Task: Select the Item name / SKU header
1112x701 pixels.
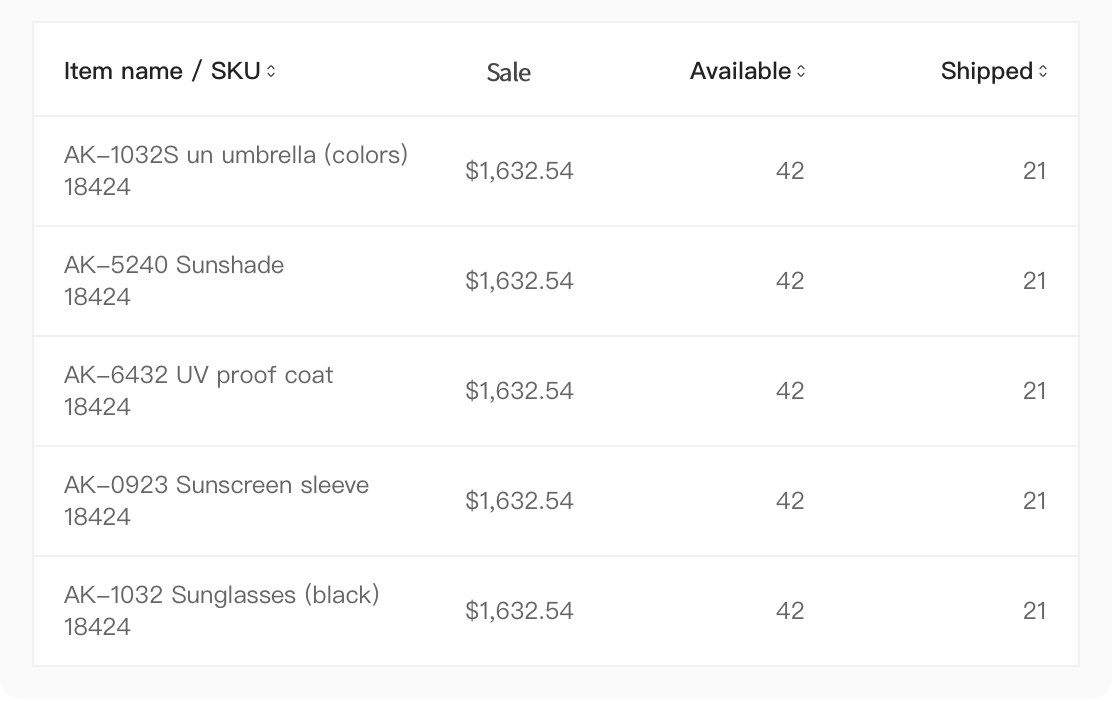Action: (x=162, y=71)
